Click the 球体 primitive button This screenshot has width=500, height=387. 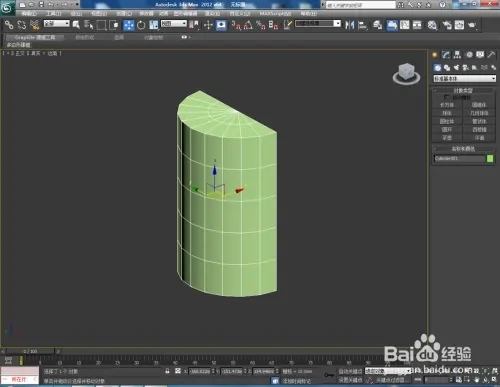tap(447, 113)
